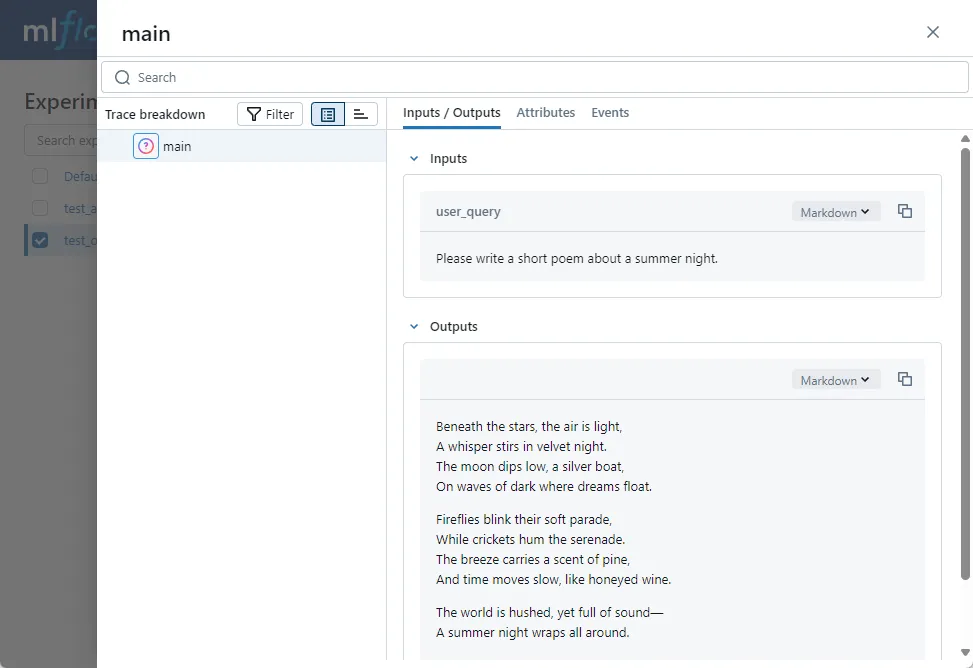Click the Filter button
Image resolution: width=973 pixels, height=668 pixels.
269,113
